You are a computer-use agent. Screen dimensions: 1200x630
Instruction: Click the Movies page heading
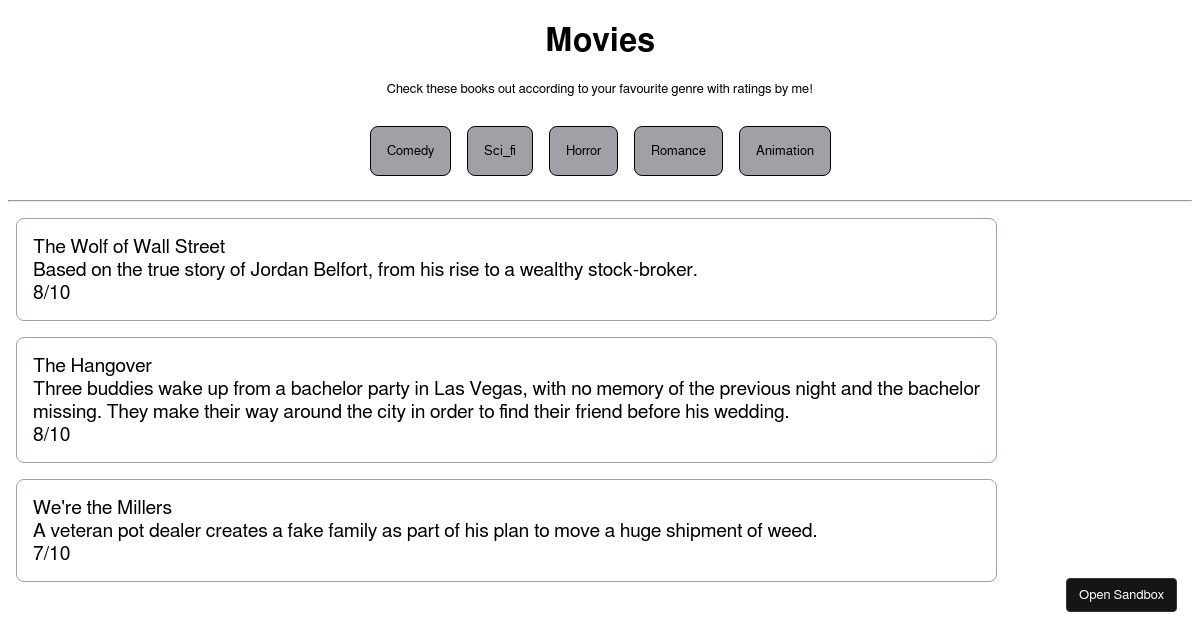[x=600, y=40]
